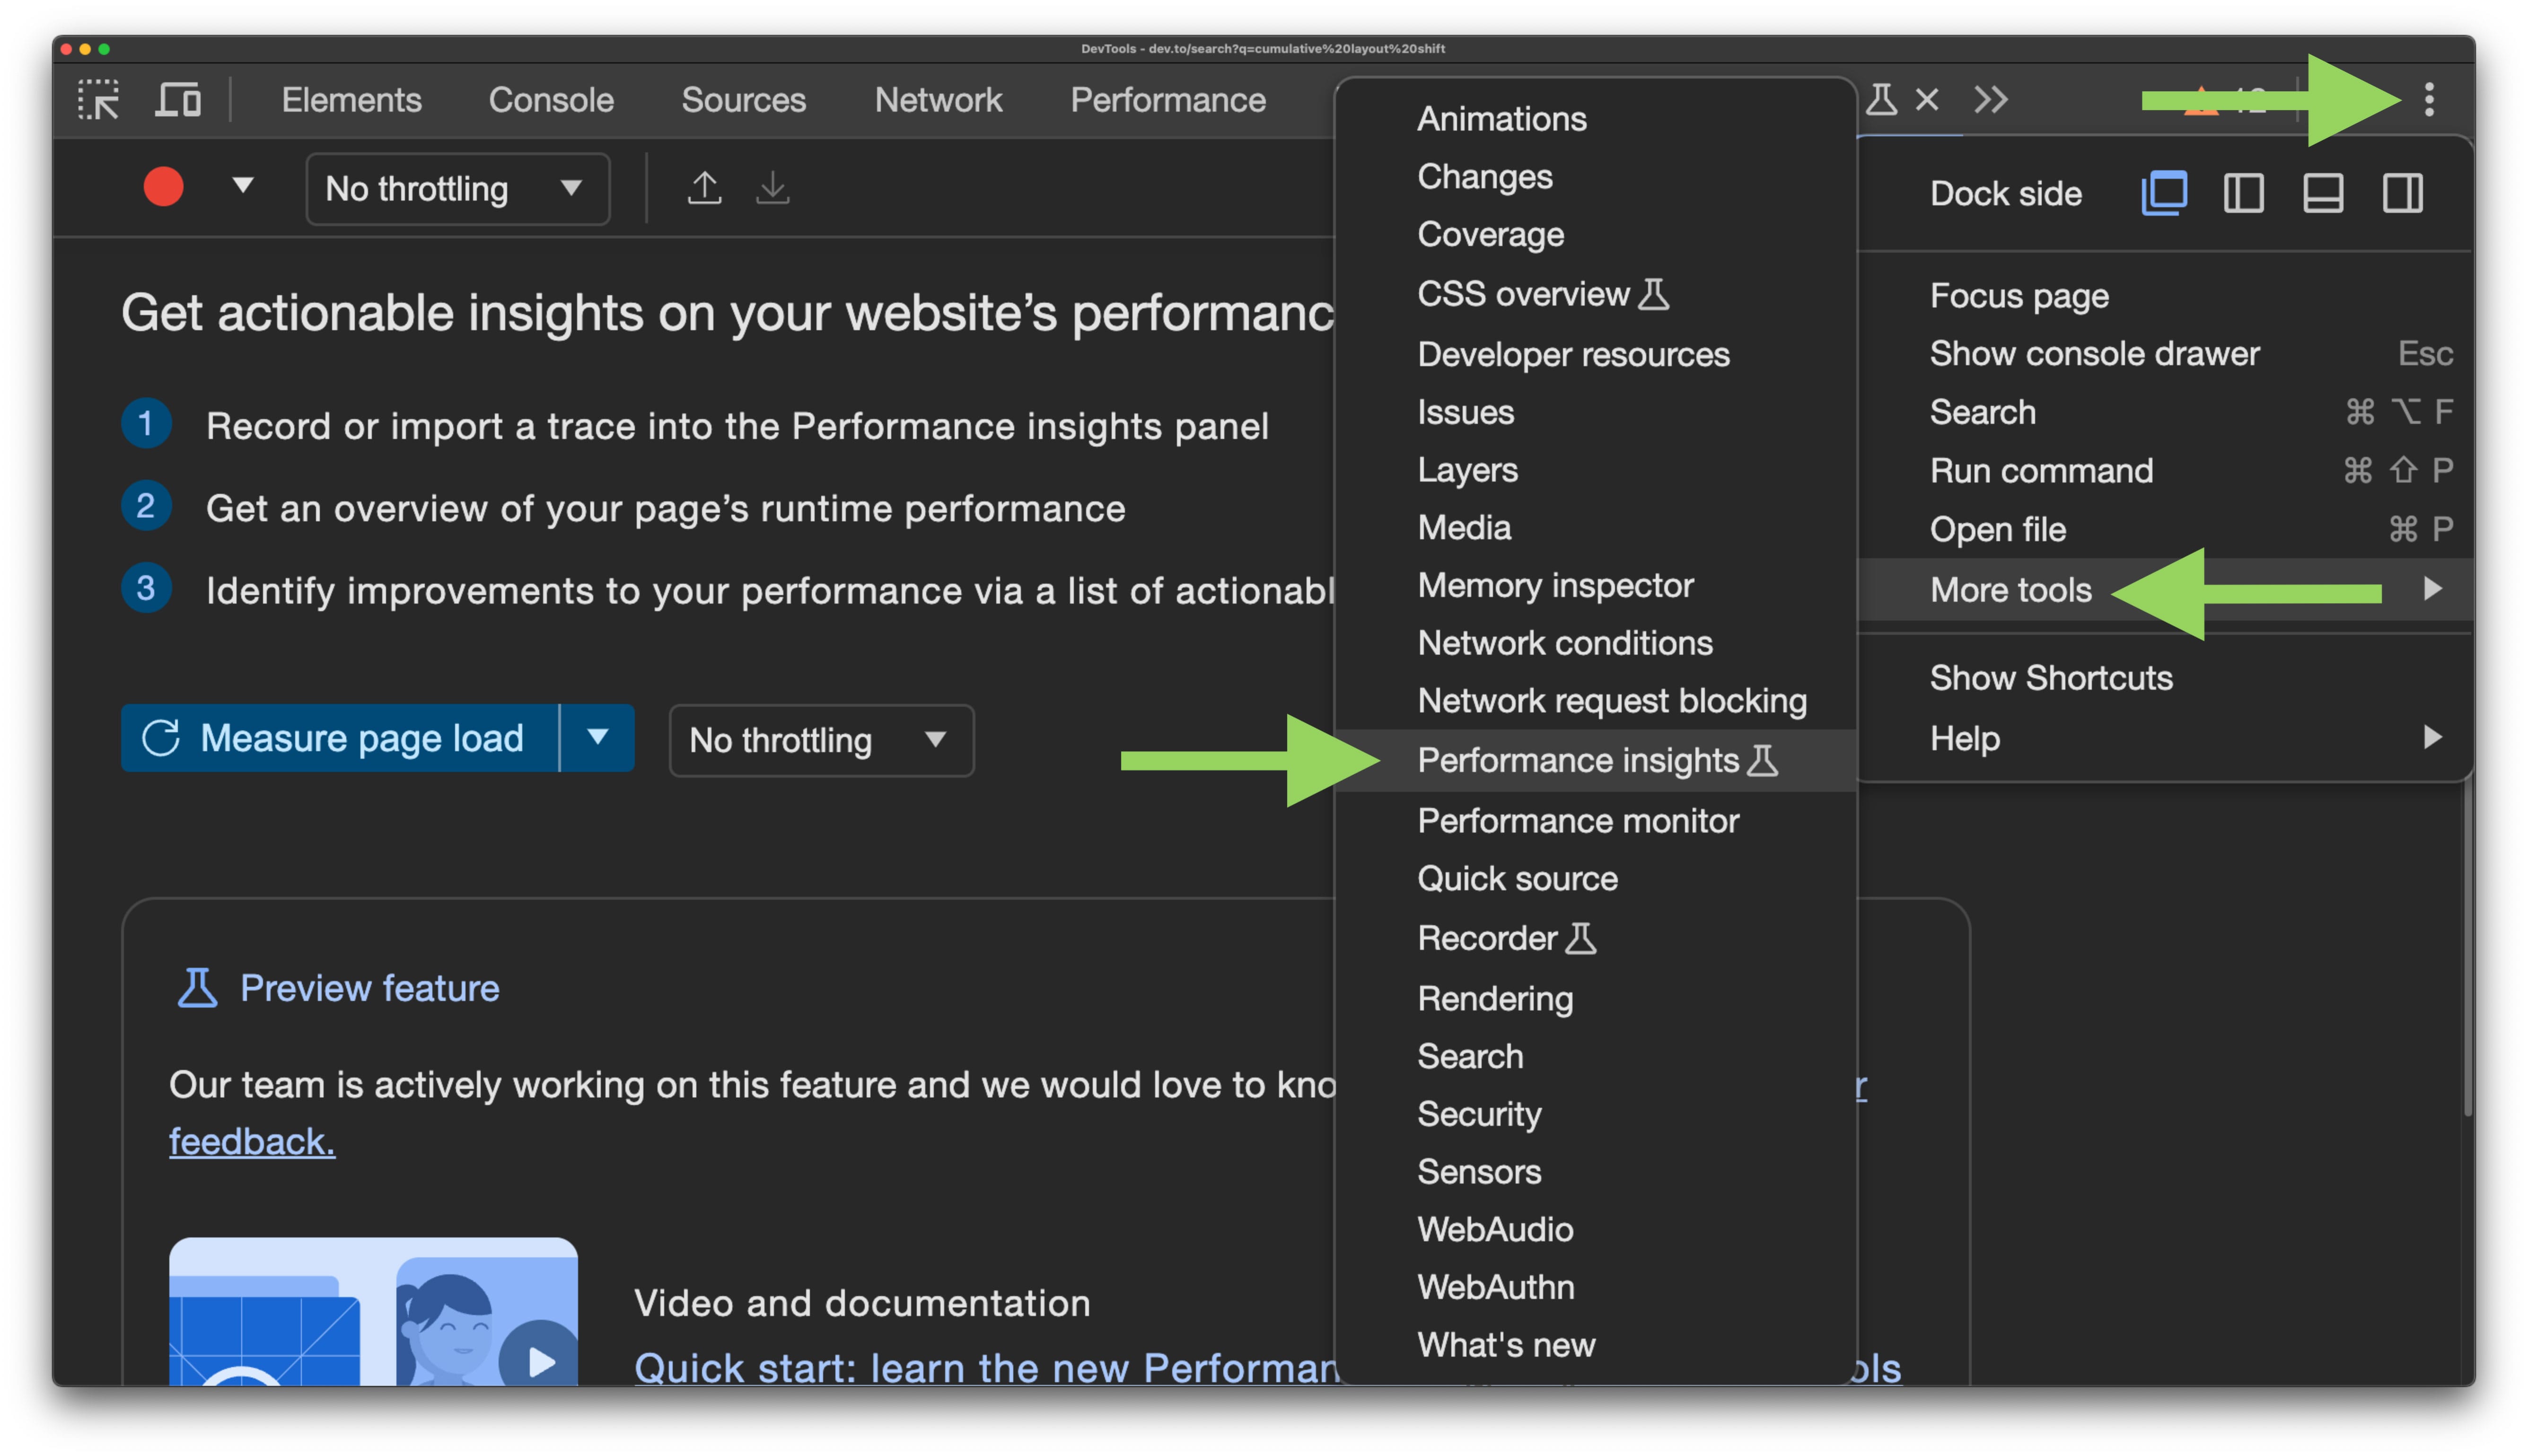Toggle the device toolbar icon

[178, 100]
